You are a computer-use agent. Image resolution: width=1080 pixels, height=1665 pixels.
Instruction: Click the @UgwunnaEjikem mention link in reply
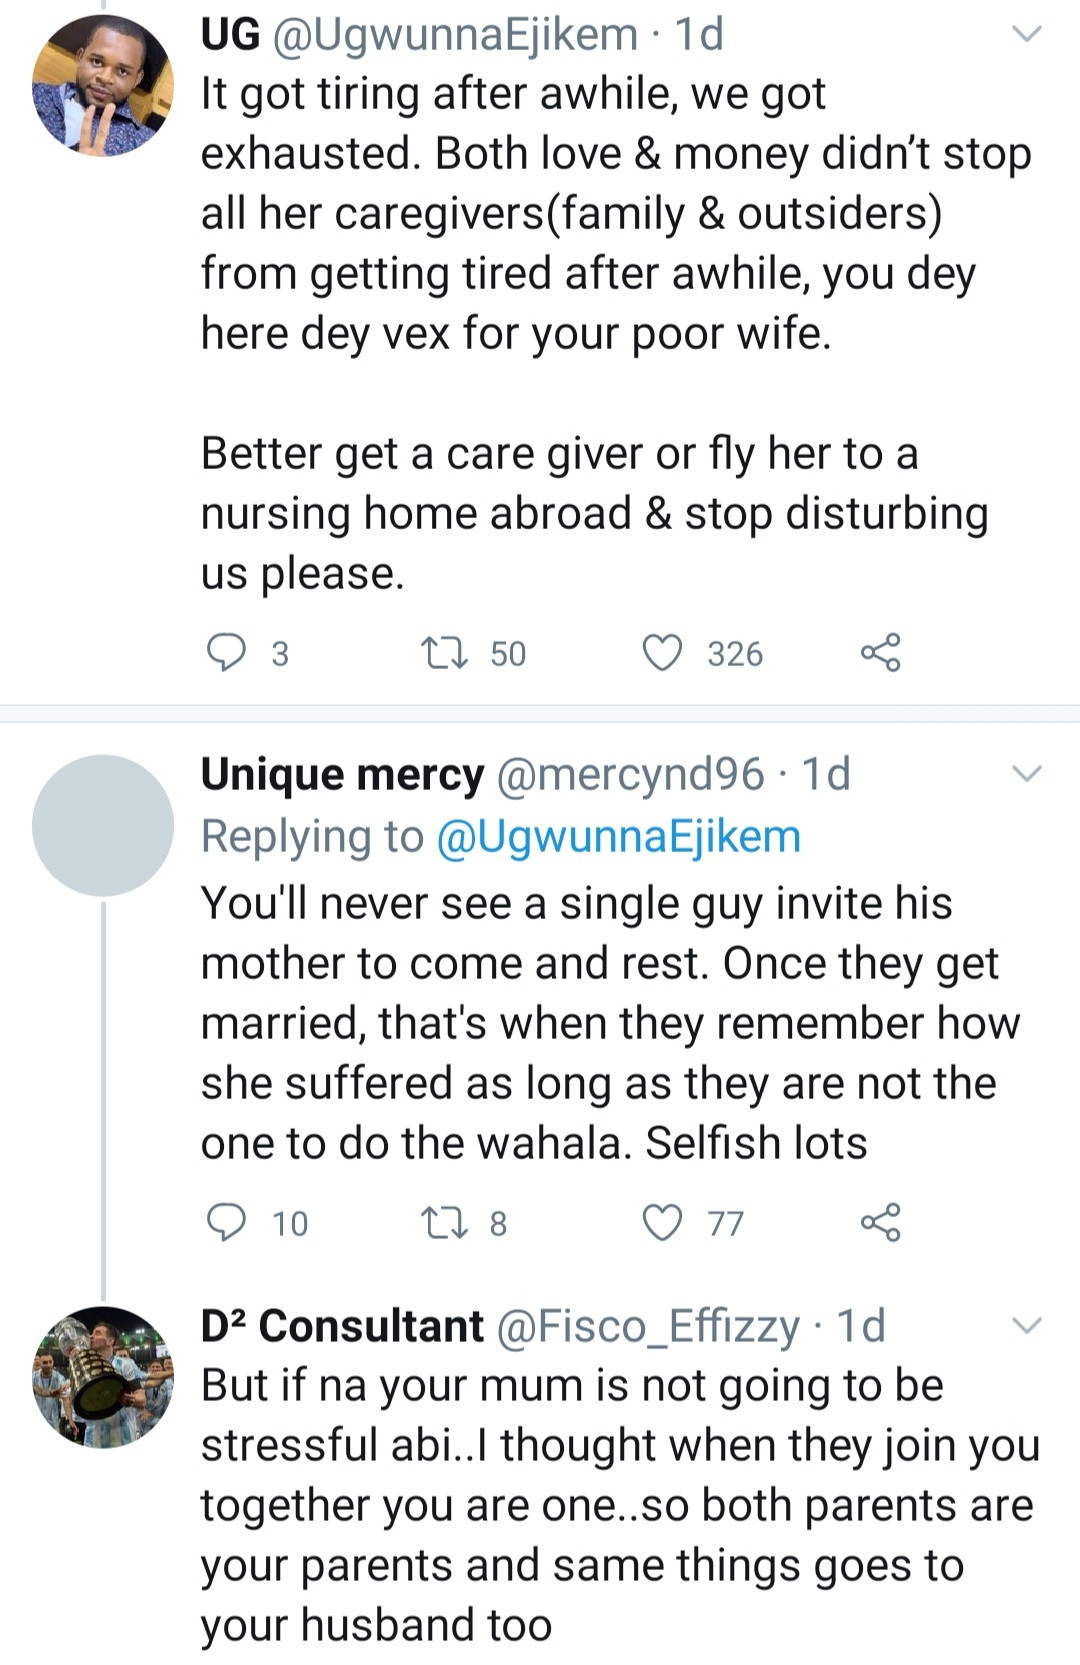[x=619, y=836]
